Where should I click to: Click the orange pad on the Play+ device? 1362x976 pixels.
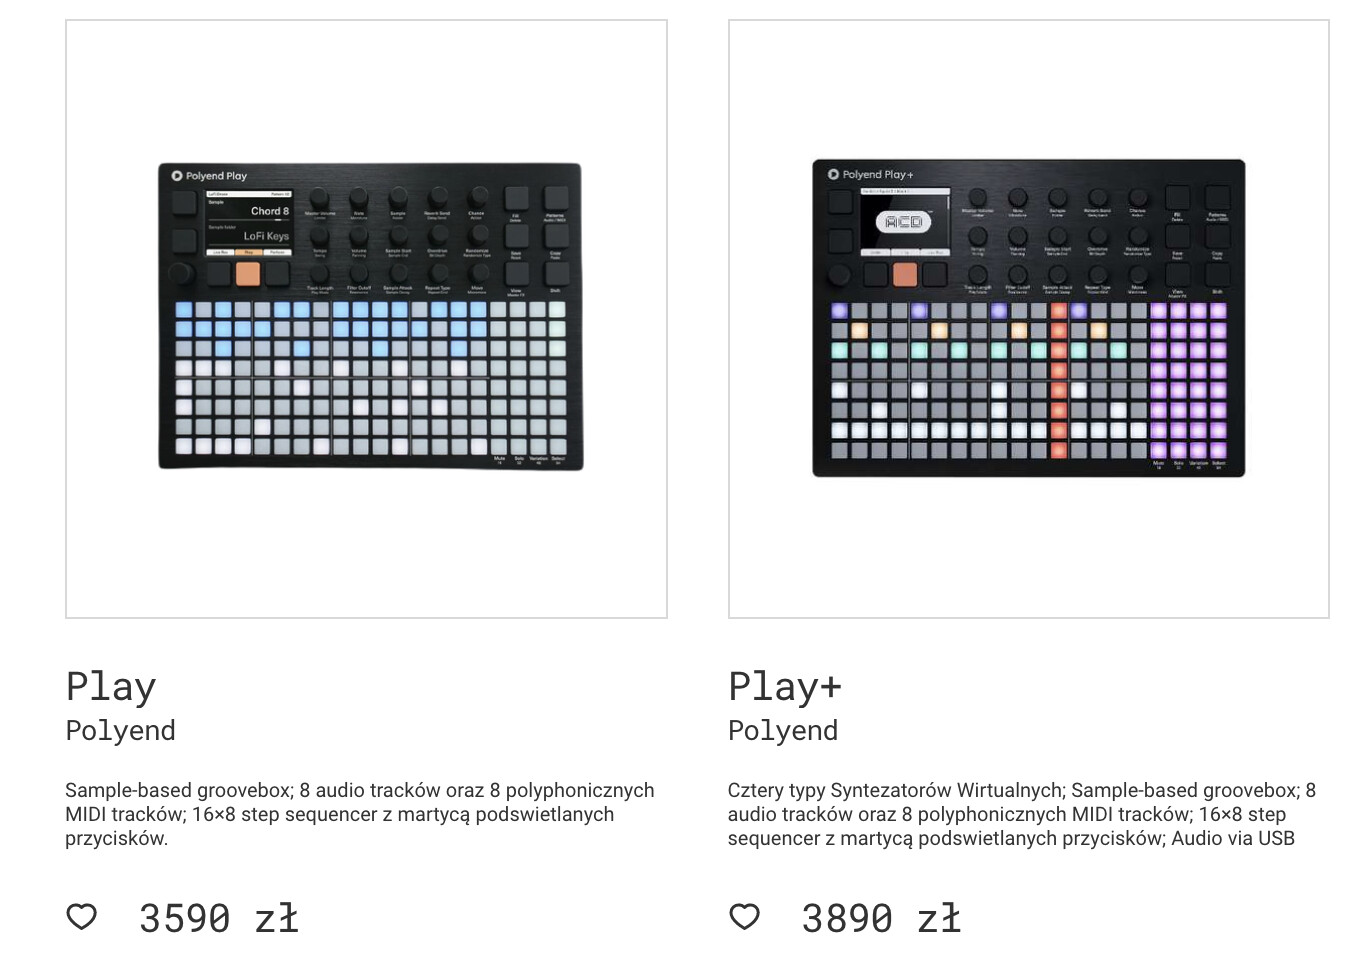click(x=905, y=273)
